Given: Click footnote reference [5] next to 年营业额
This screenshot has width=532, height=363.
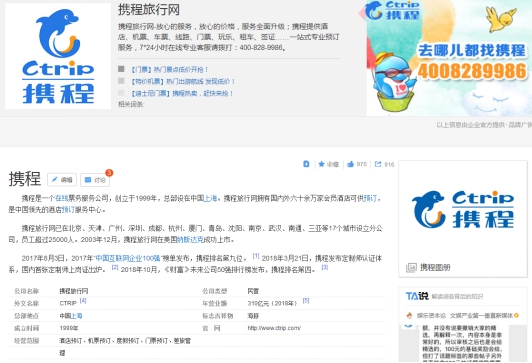Looking at the screenshot, I should tap(306, 301).
